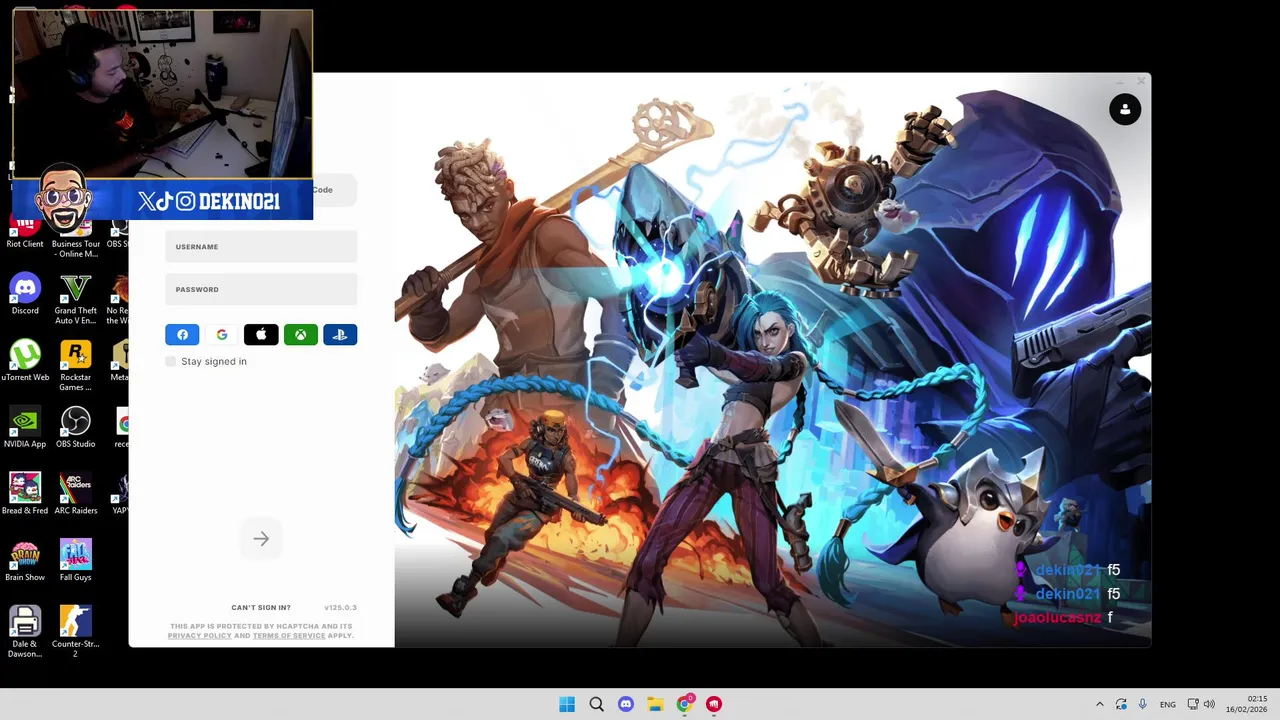Select the Fall Guys desktop shortcut
Viewport: 1280px width, 720px height.
point(76,561)
